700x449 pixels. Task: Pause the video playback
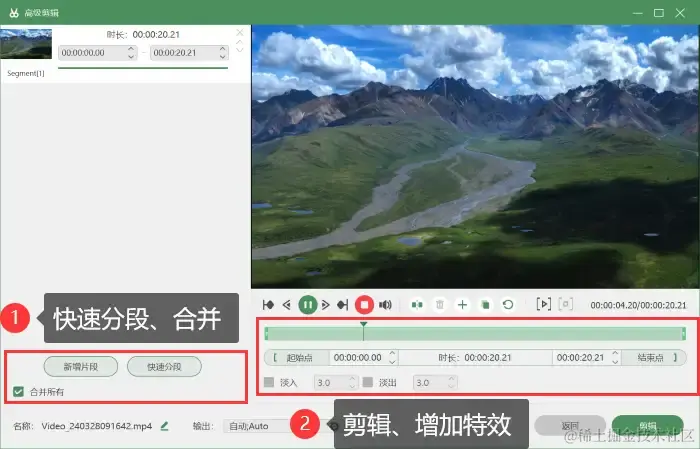click(x=307, y=305)
